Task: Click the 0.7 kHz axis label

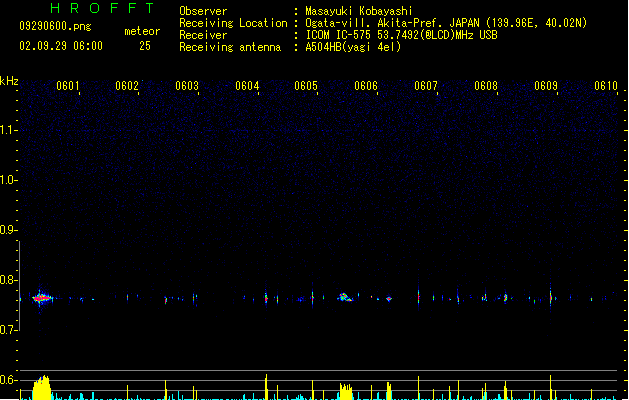Action: point(8,330)
